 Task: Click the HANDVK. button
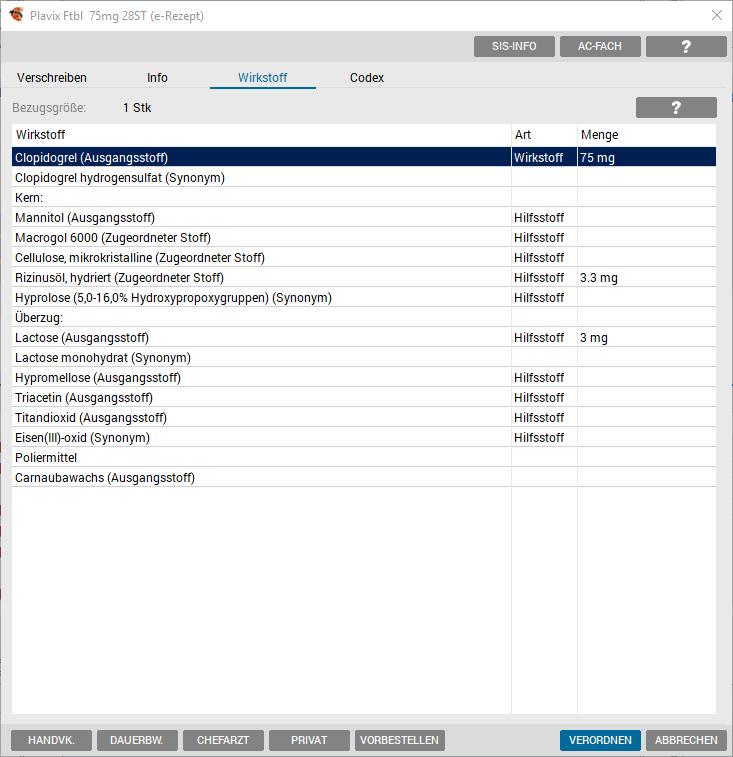click(x=51, y=740)
